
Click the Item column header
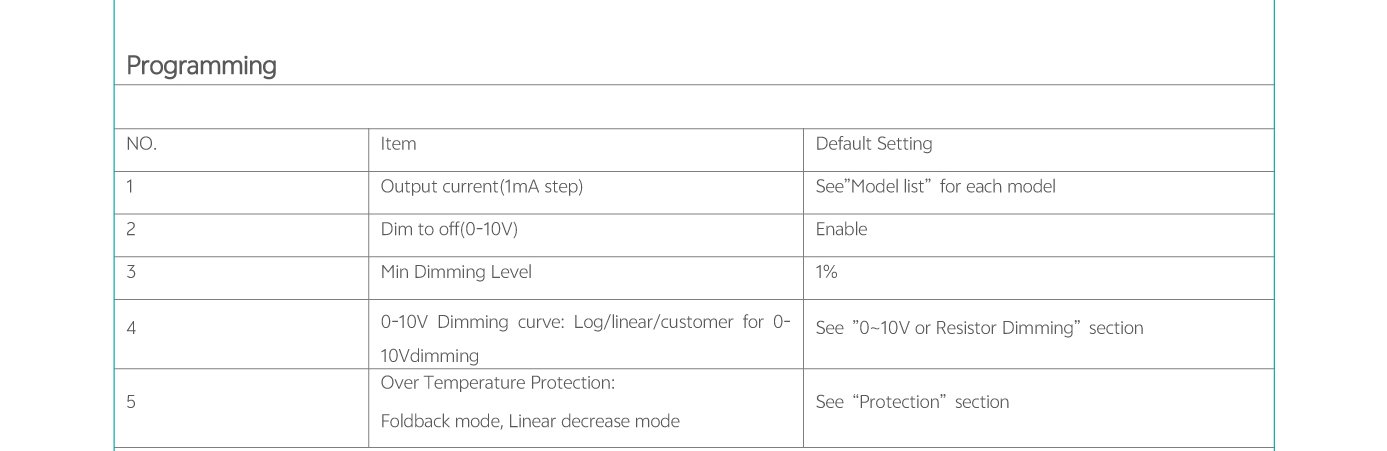tap(398, 144)
